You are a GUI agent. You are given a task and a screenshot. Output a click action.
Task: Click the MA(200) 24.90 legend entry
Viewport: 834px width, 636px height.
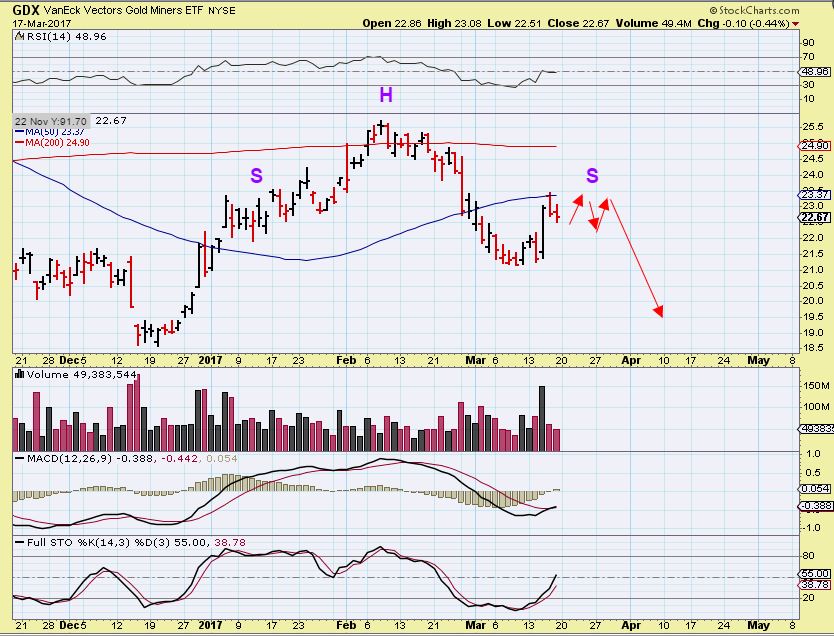point(52,143)
